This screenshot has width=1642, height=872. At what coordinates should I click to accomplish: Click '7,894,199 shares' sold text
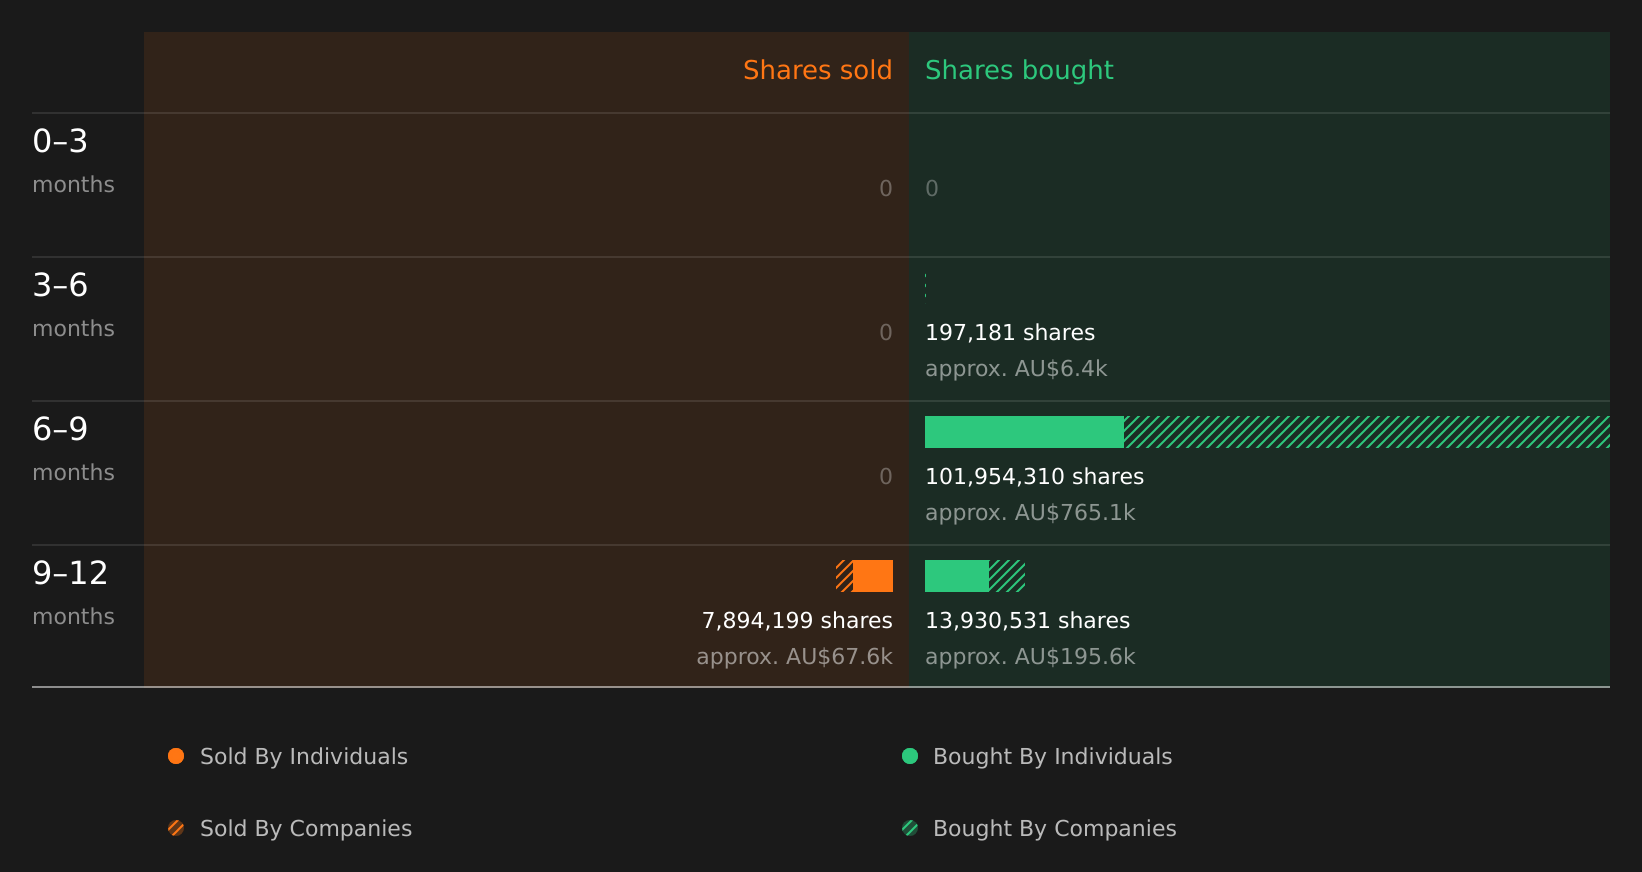797,621
